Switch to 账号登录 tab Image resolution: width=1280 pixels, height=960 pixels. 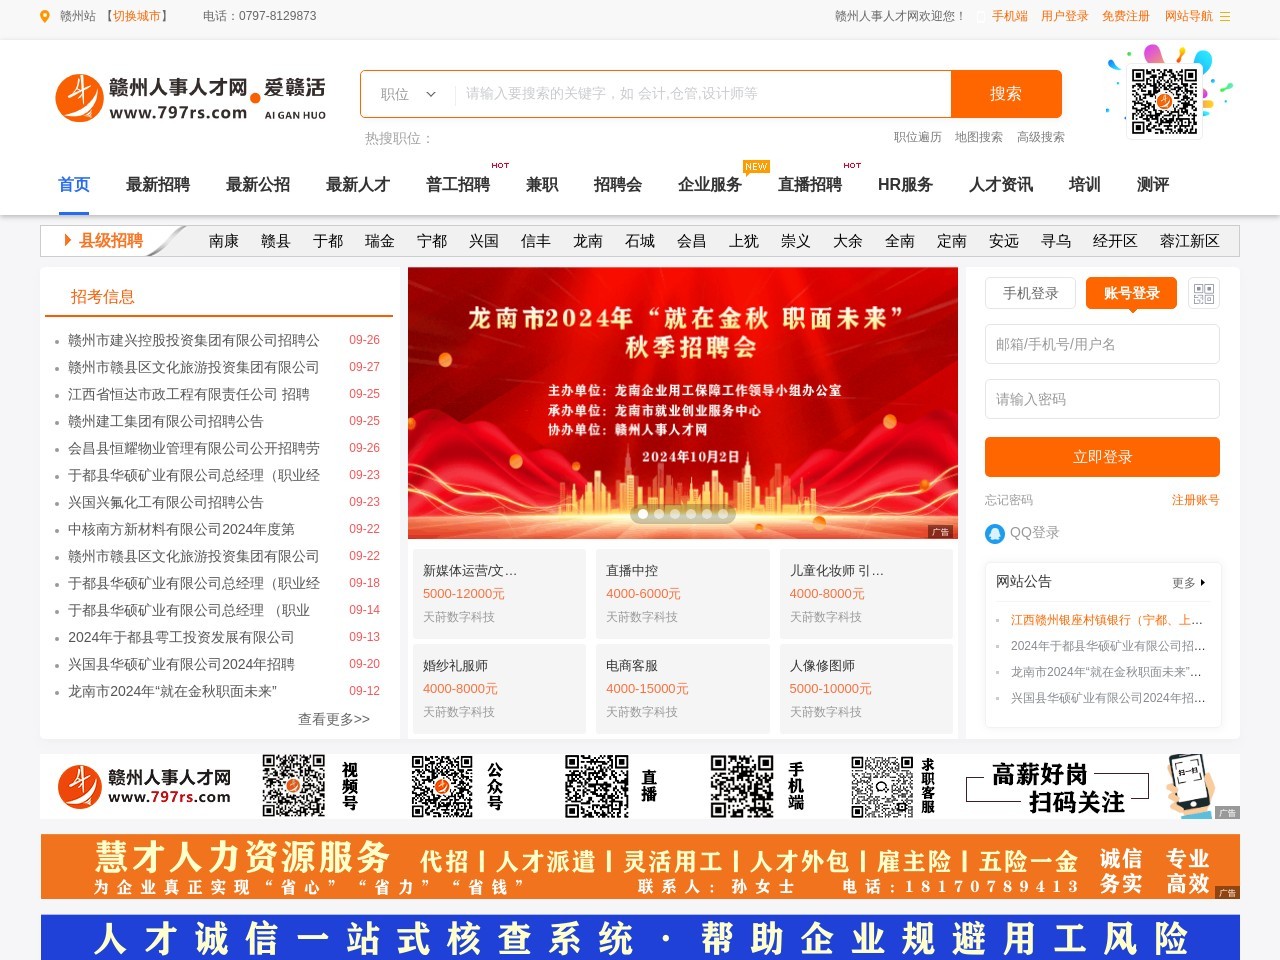coord(1131,293)
